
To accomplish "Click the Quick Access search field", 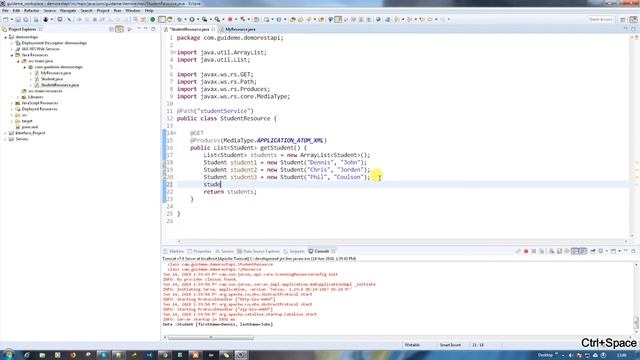I will (600, 20).
